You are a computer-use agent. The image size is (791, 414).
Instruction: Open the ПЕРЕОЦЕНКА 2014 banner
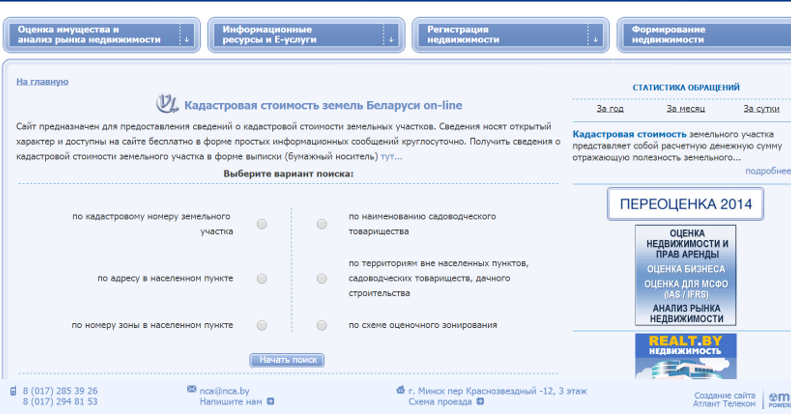(685, 204)
